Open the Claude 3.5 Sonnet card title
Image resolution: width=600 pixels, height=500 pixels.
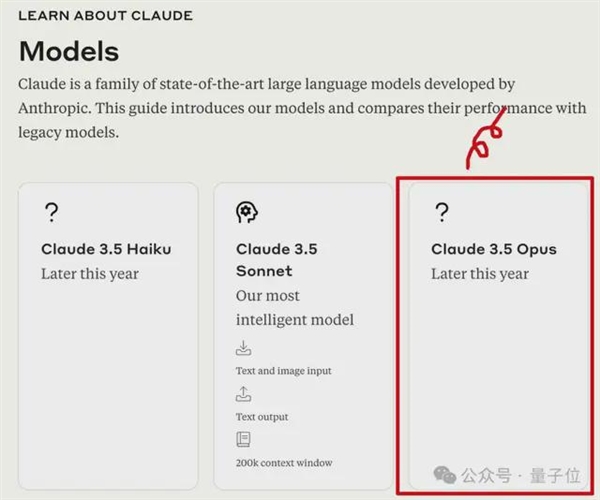coord(277,260)
